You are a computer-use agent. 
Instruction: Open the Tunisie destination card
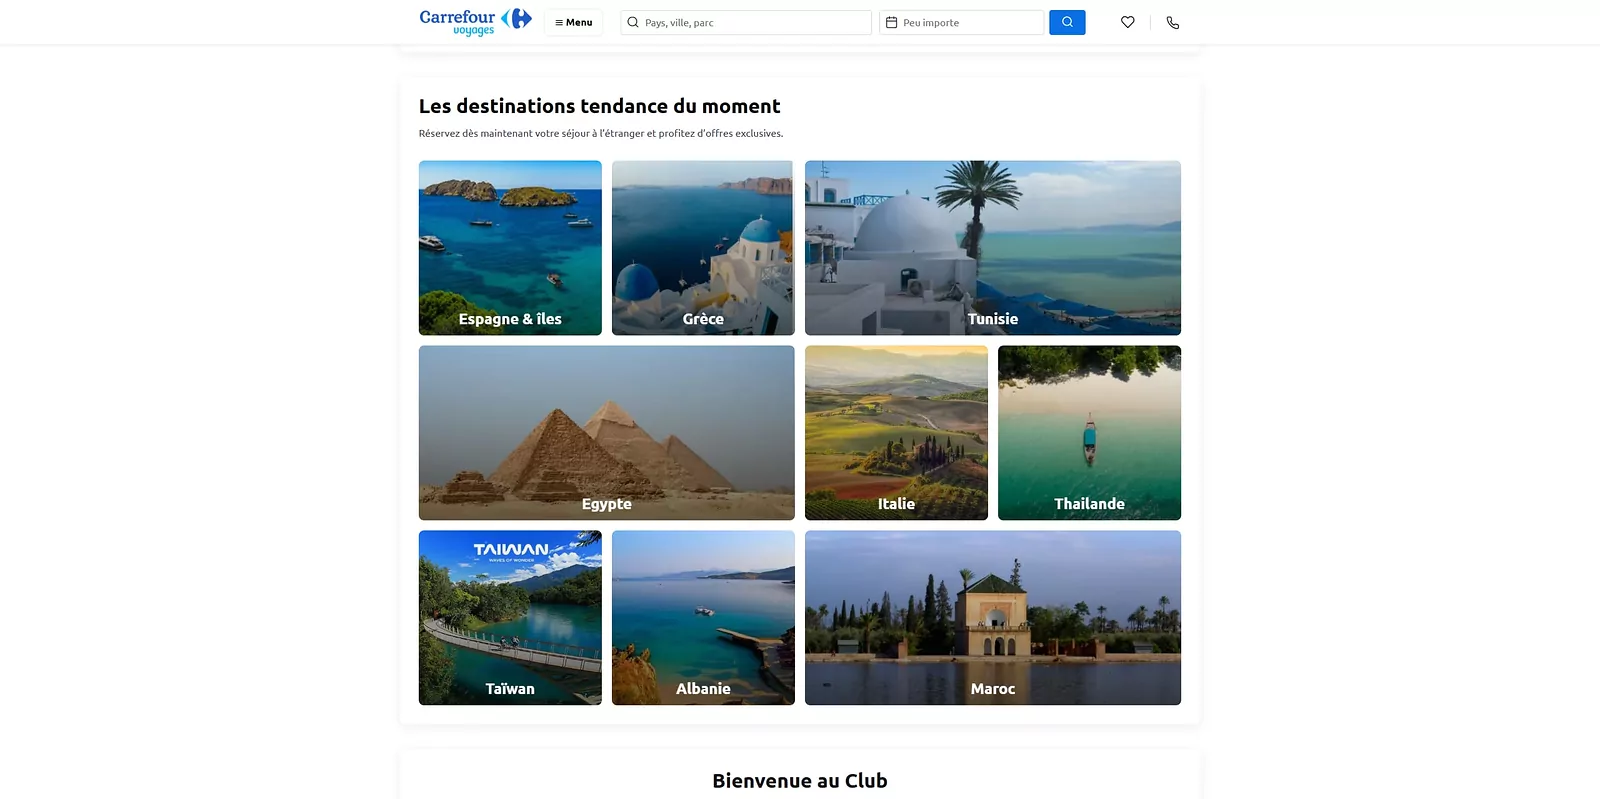click(x=993, y=248)
